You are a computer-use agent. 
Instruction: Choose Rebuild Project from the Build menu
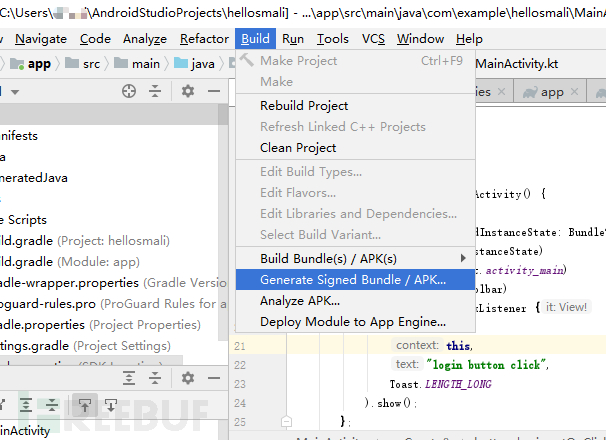[355, 106]
